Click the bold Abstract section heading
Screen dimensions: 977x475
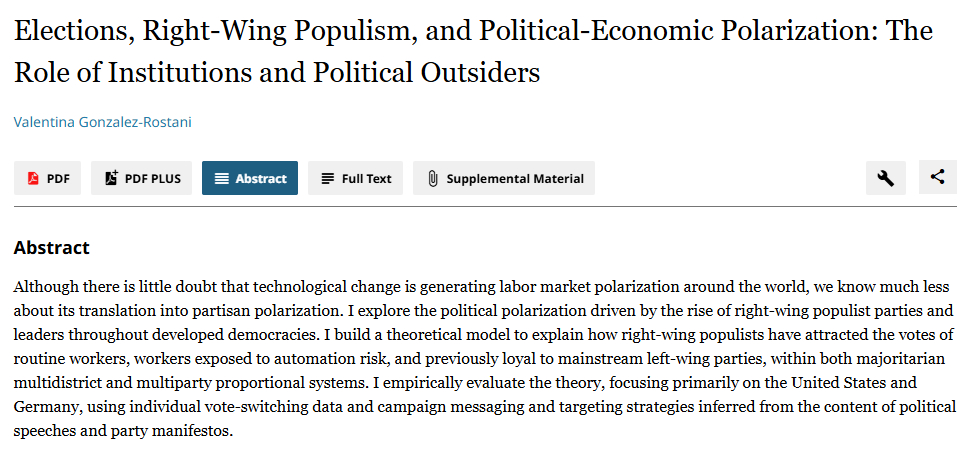point(52,247)
